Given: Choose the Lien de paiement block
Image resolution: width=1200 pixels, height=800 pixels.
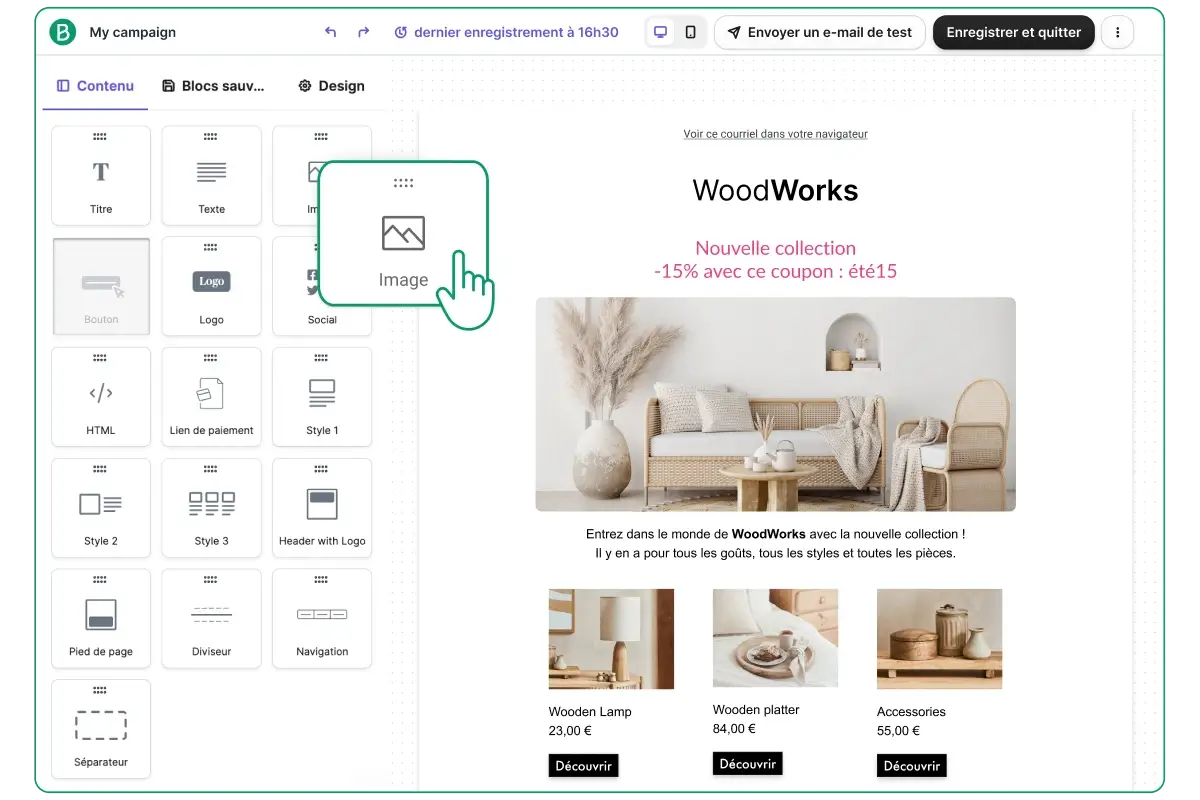Looking at the screenshot, I should tap(211, 397).
